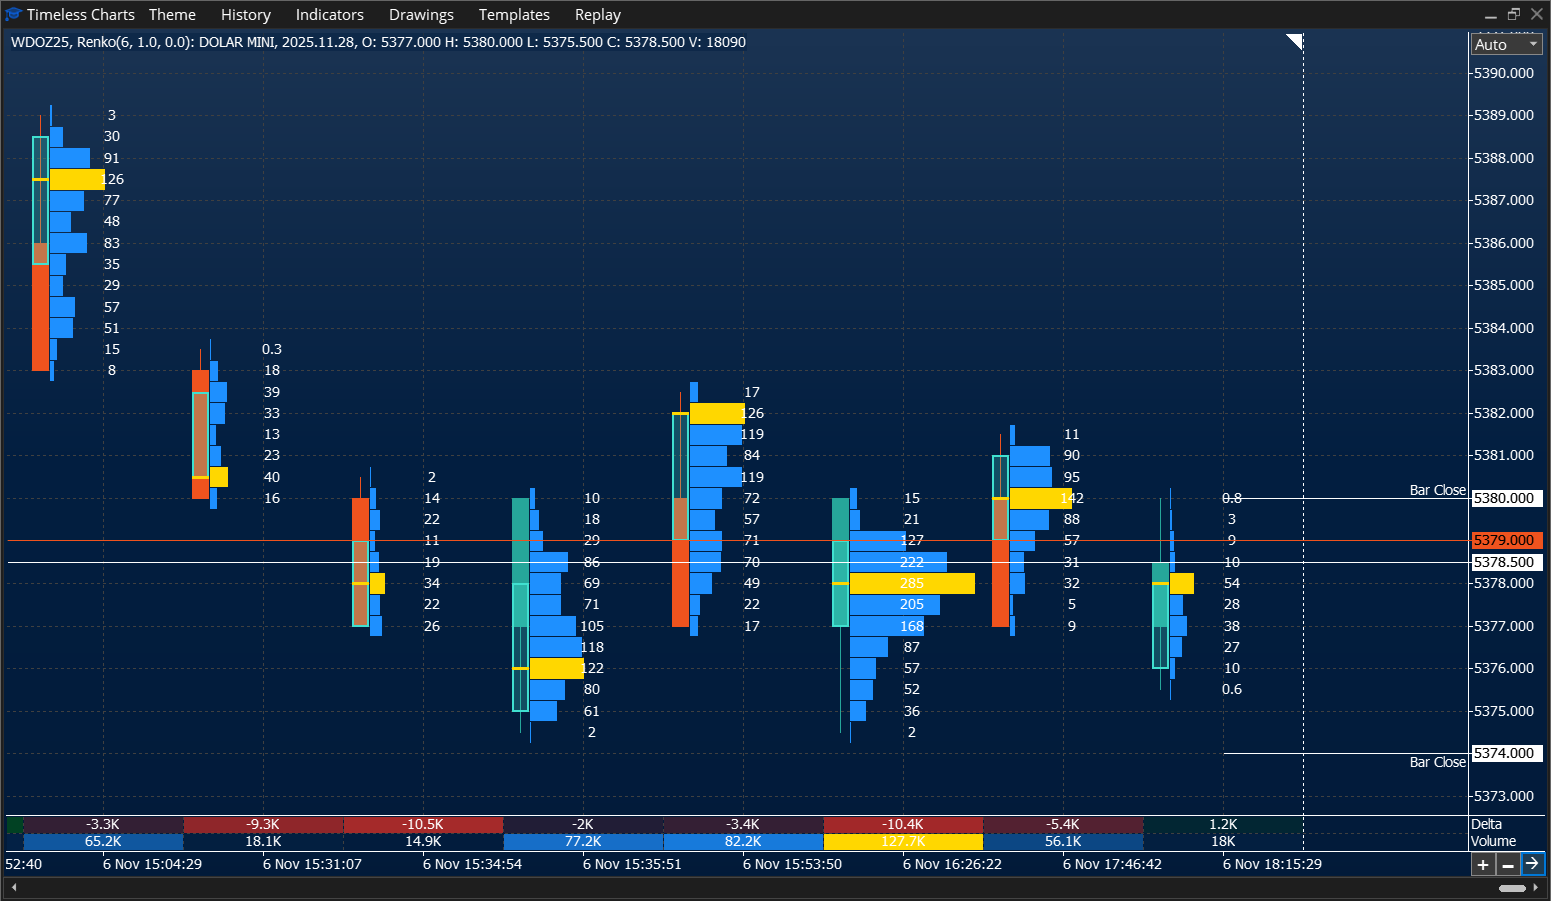This screenshot has height=901, width=1551.
Task: Click the upper Bar Close label
Action: click(1437, 490)
